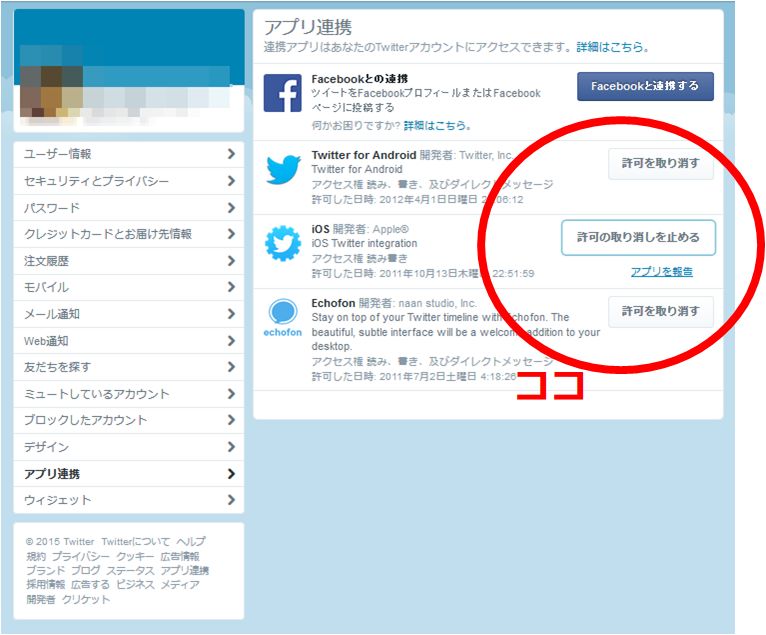766x635 pixels.
Task: Open the ブログ footer link
Action: pyautogui.click(x=85, y=571)
